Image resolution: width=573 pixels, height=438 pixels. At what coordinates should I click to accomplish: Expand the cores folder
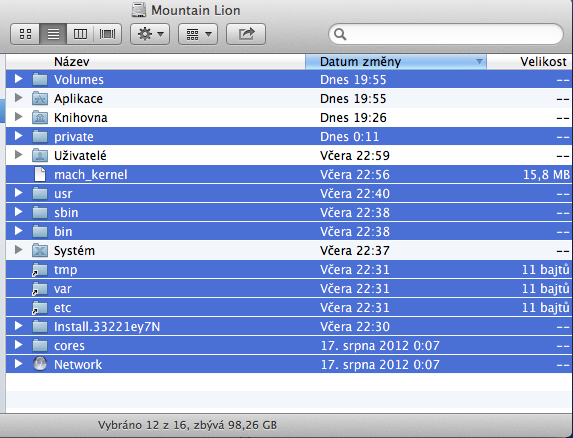[x=18, y=345]
